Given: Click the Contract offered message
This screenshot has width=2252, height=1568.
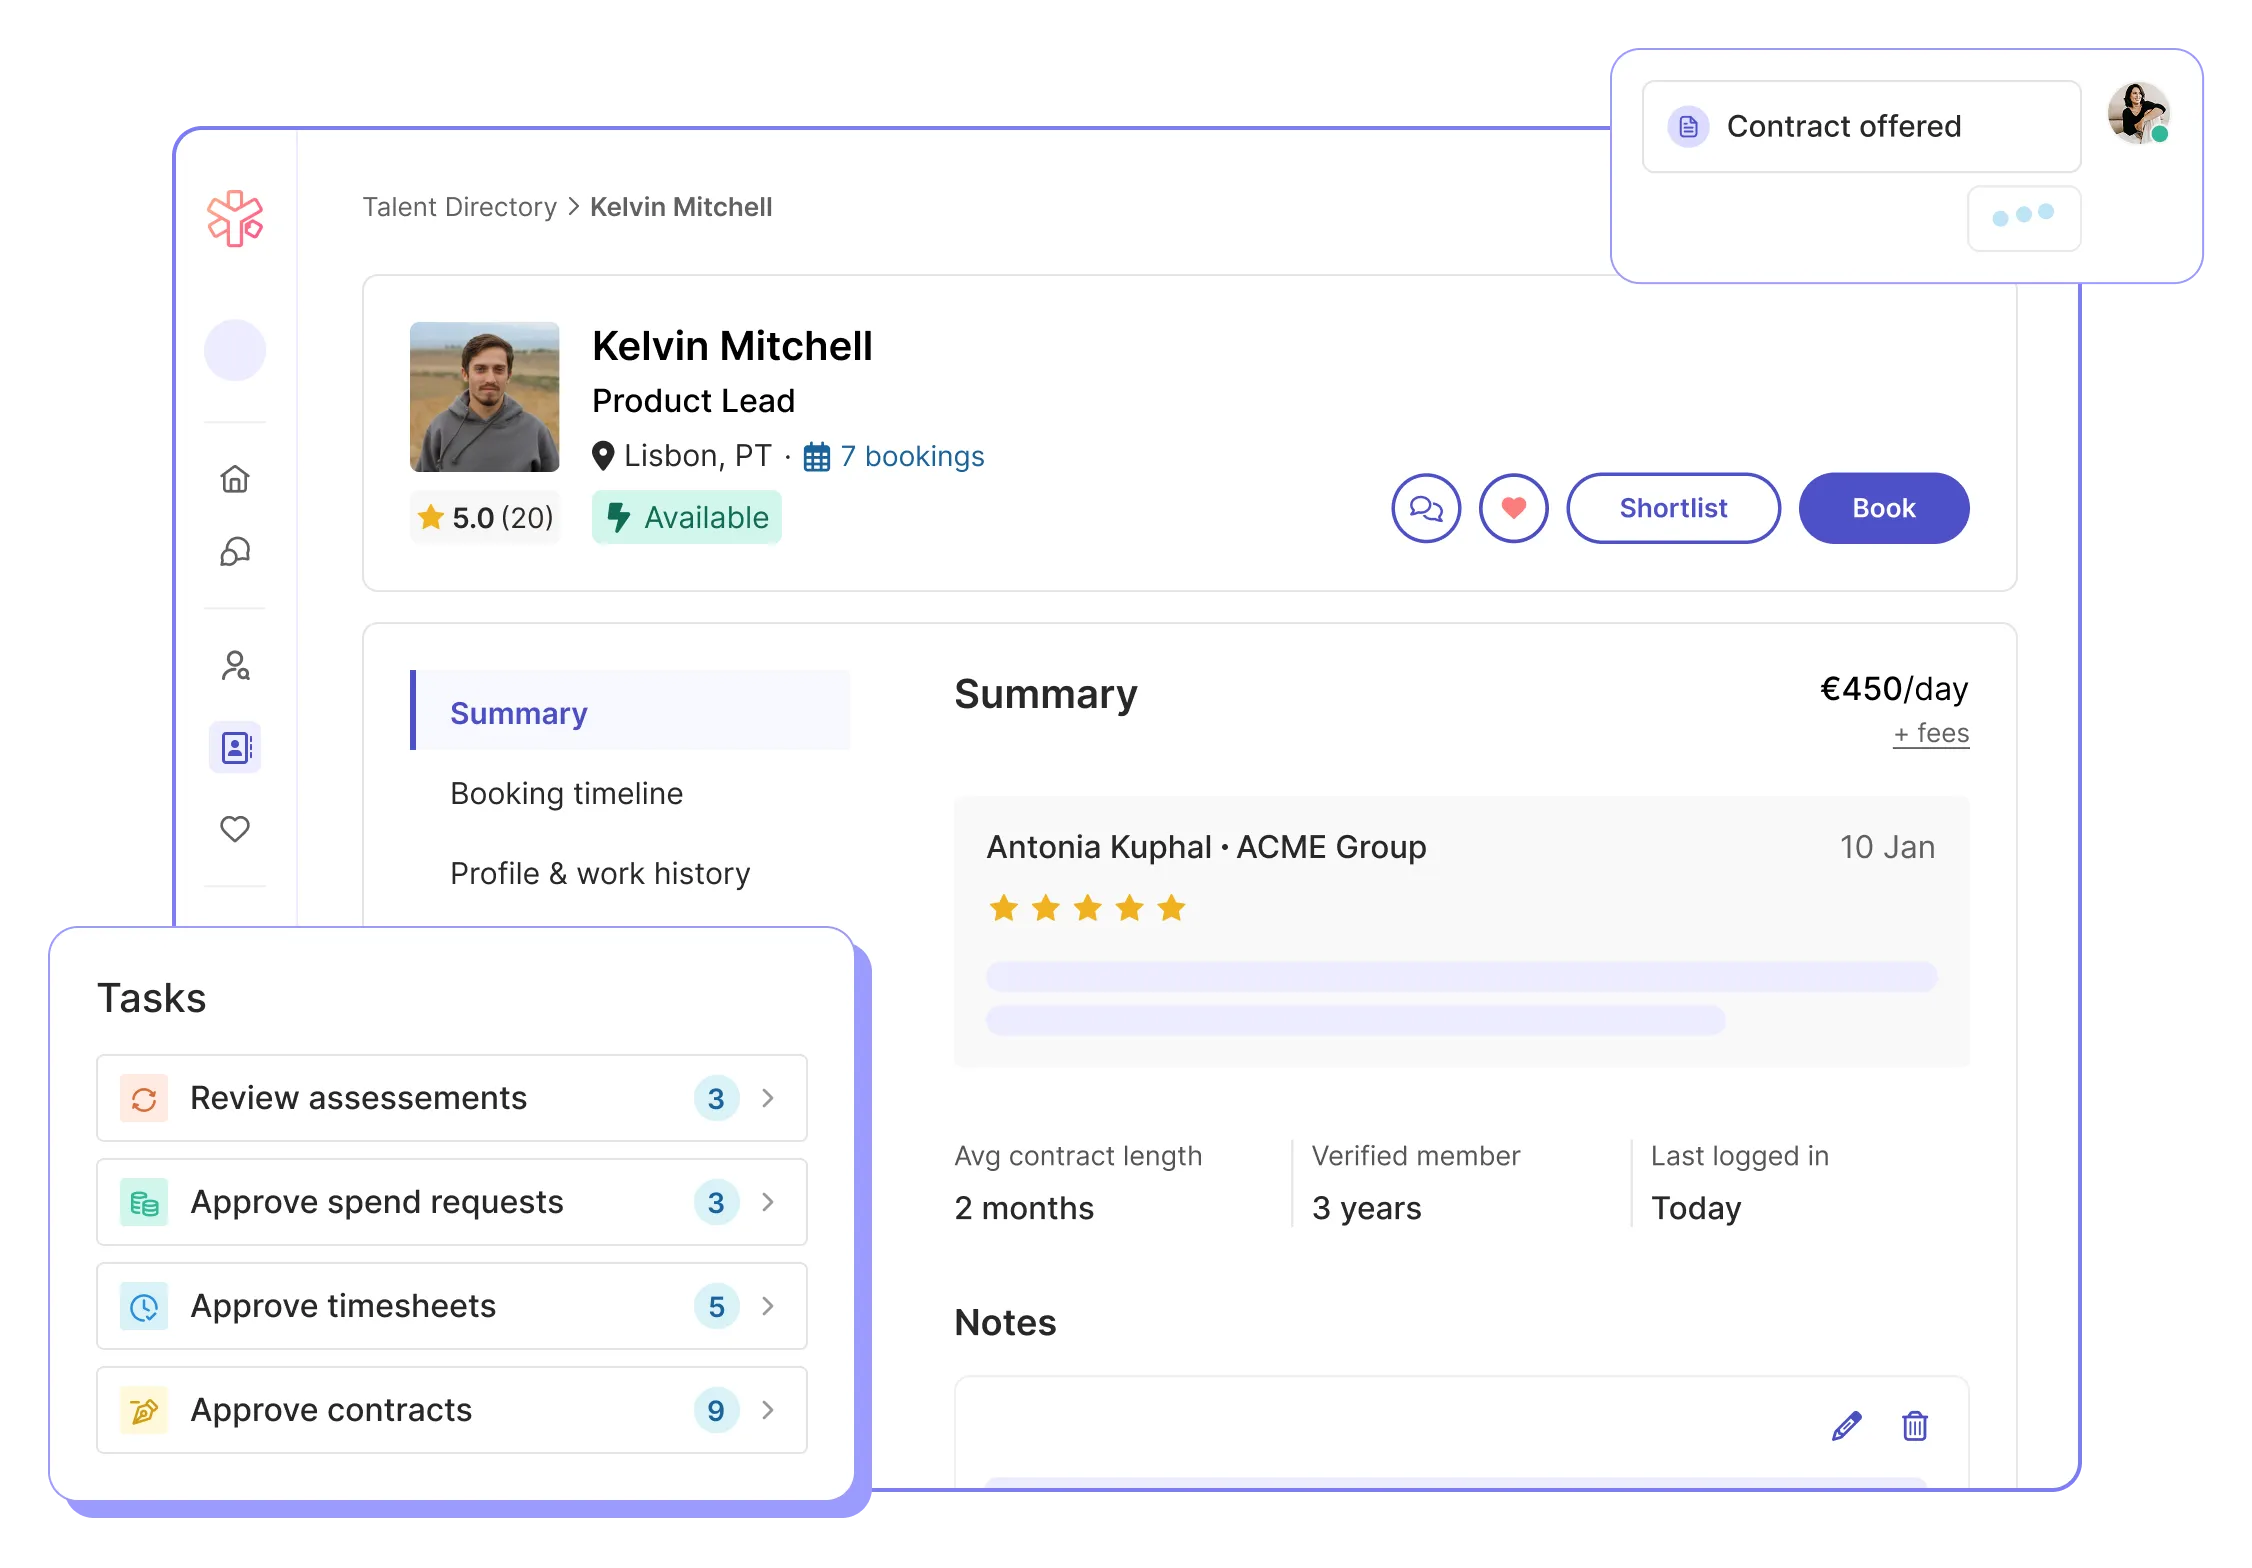Looking at the screenshot, I should tap(1861, 127).
